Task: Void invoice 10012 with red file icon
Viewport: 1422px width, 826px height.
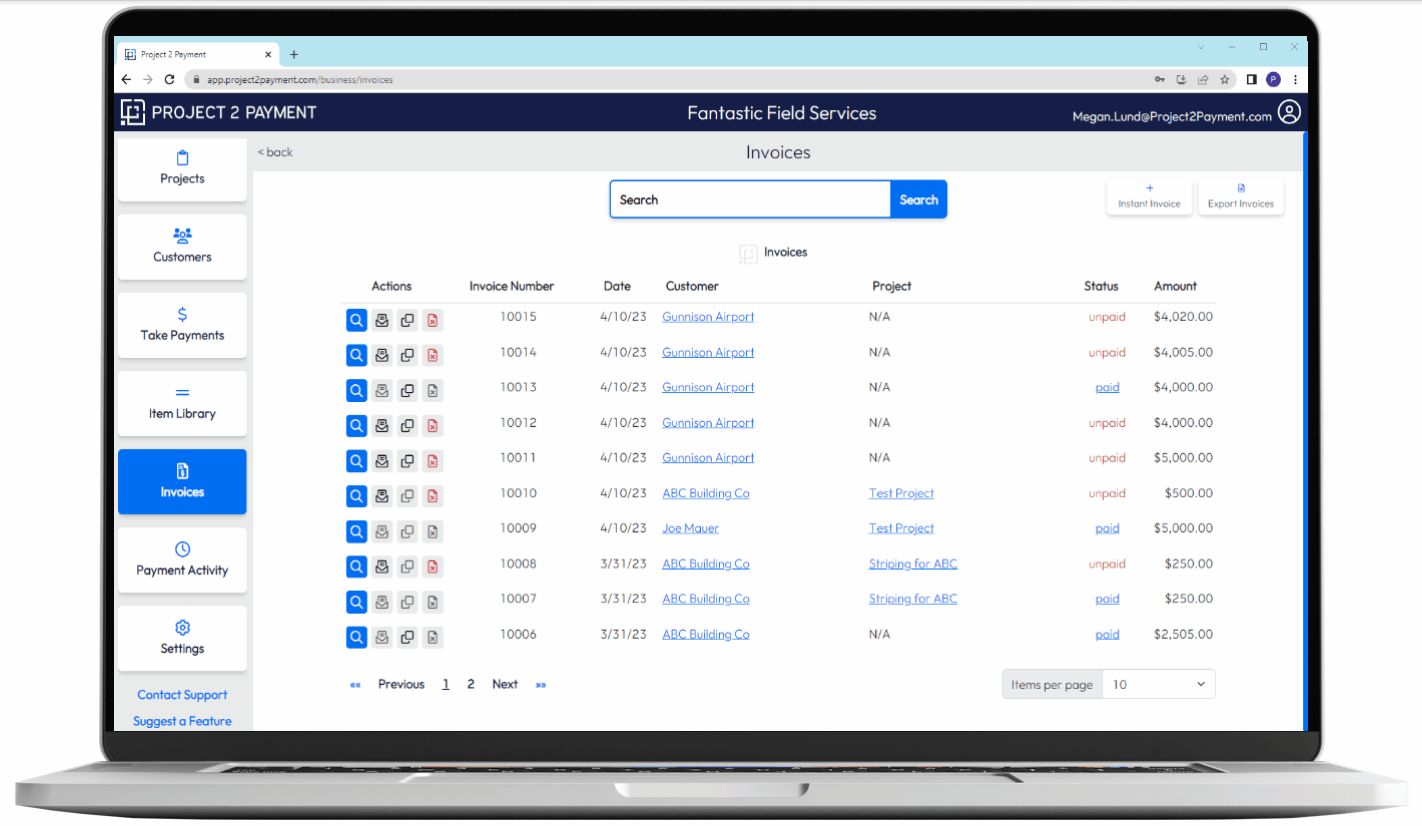Action: tap(432, 426)
